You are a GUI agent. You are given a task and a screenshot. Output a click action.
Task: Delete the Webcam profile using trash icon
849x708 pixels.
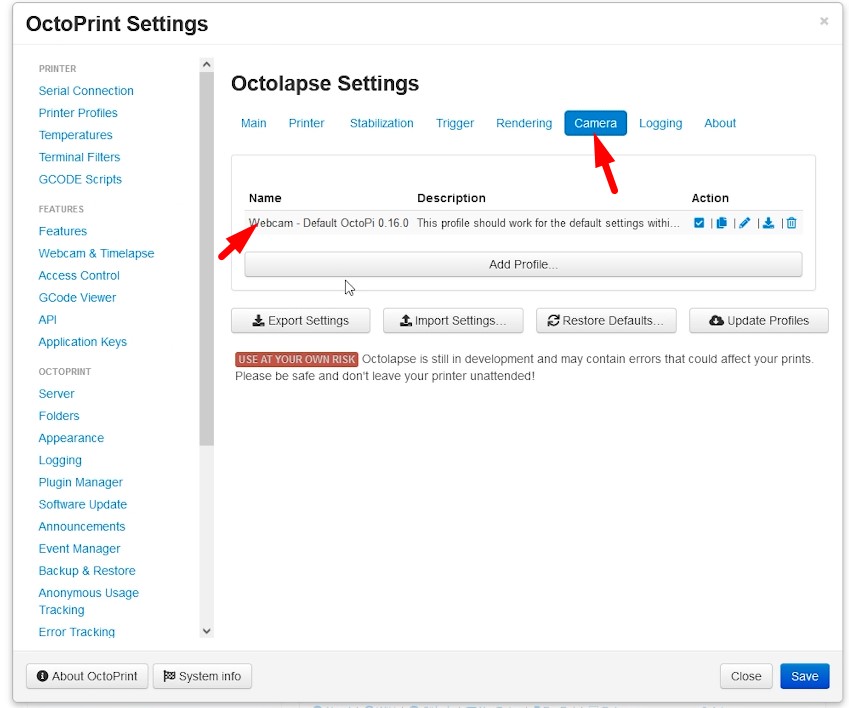tap(792, 223)
